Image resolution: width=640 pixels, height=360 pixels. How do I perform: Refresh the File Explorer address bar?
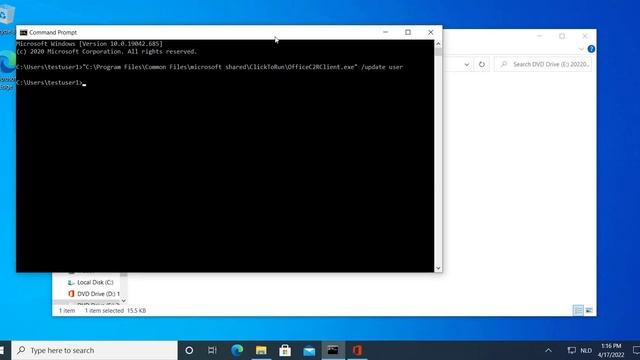pyautogui.click(x=482, y=64)
